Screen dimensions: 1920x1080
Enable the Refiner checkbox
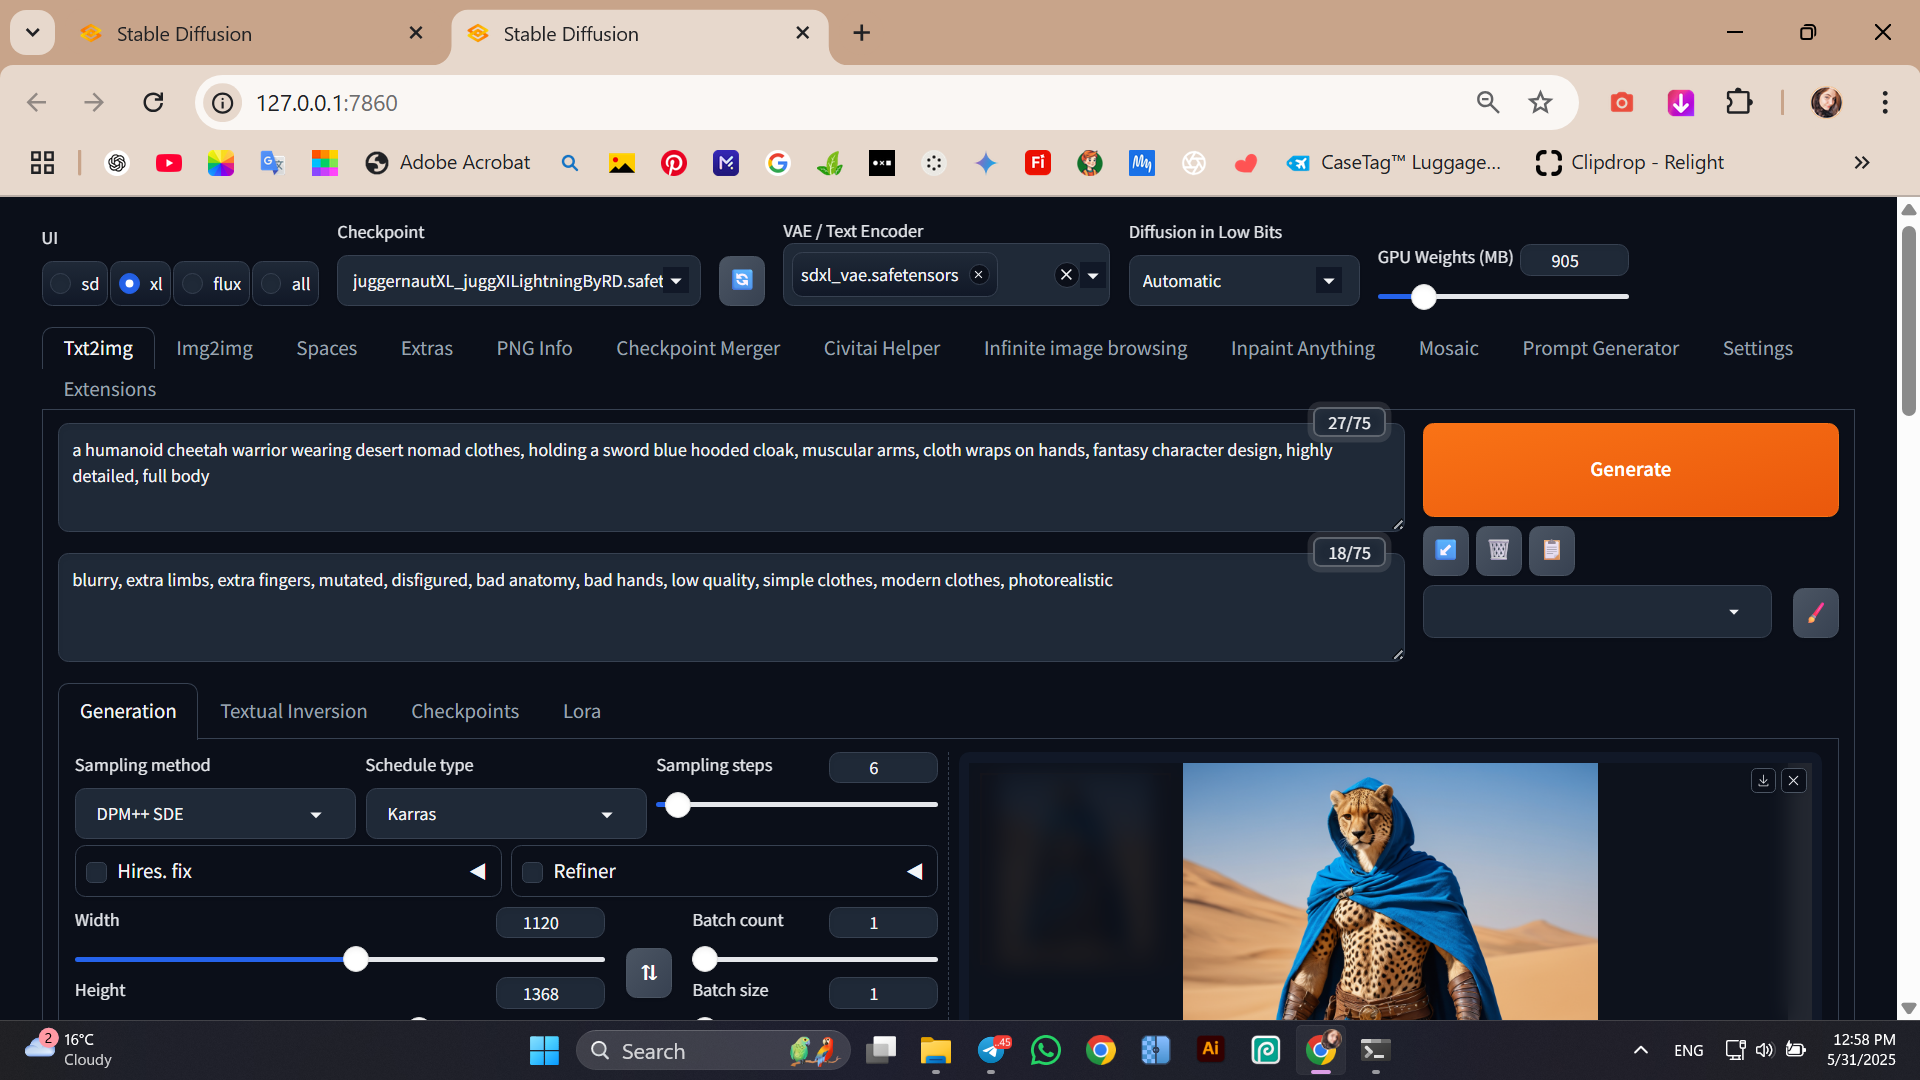533,872
